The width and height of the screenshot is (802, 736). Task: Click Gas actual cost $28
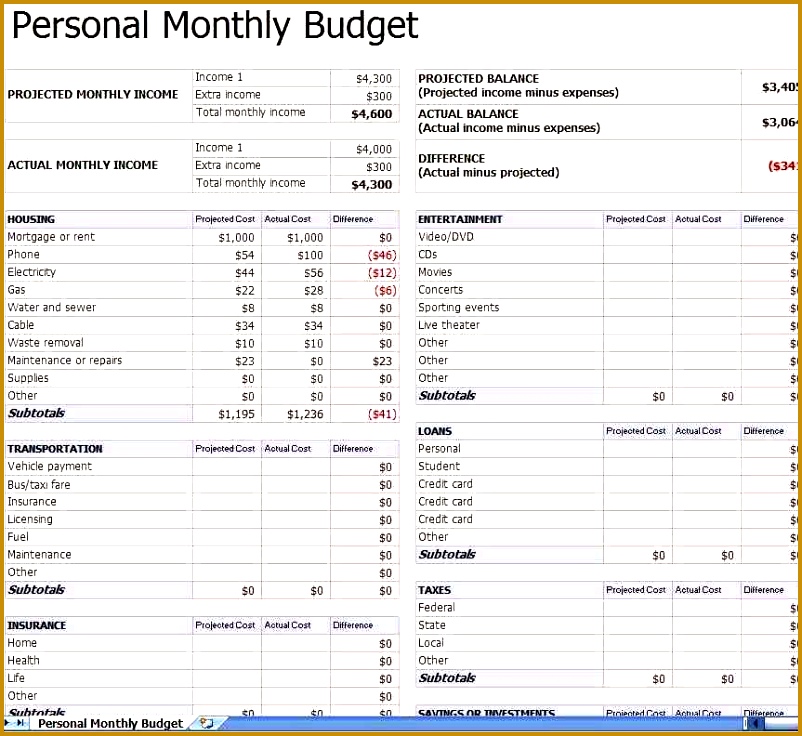coord(314,291)
